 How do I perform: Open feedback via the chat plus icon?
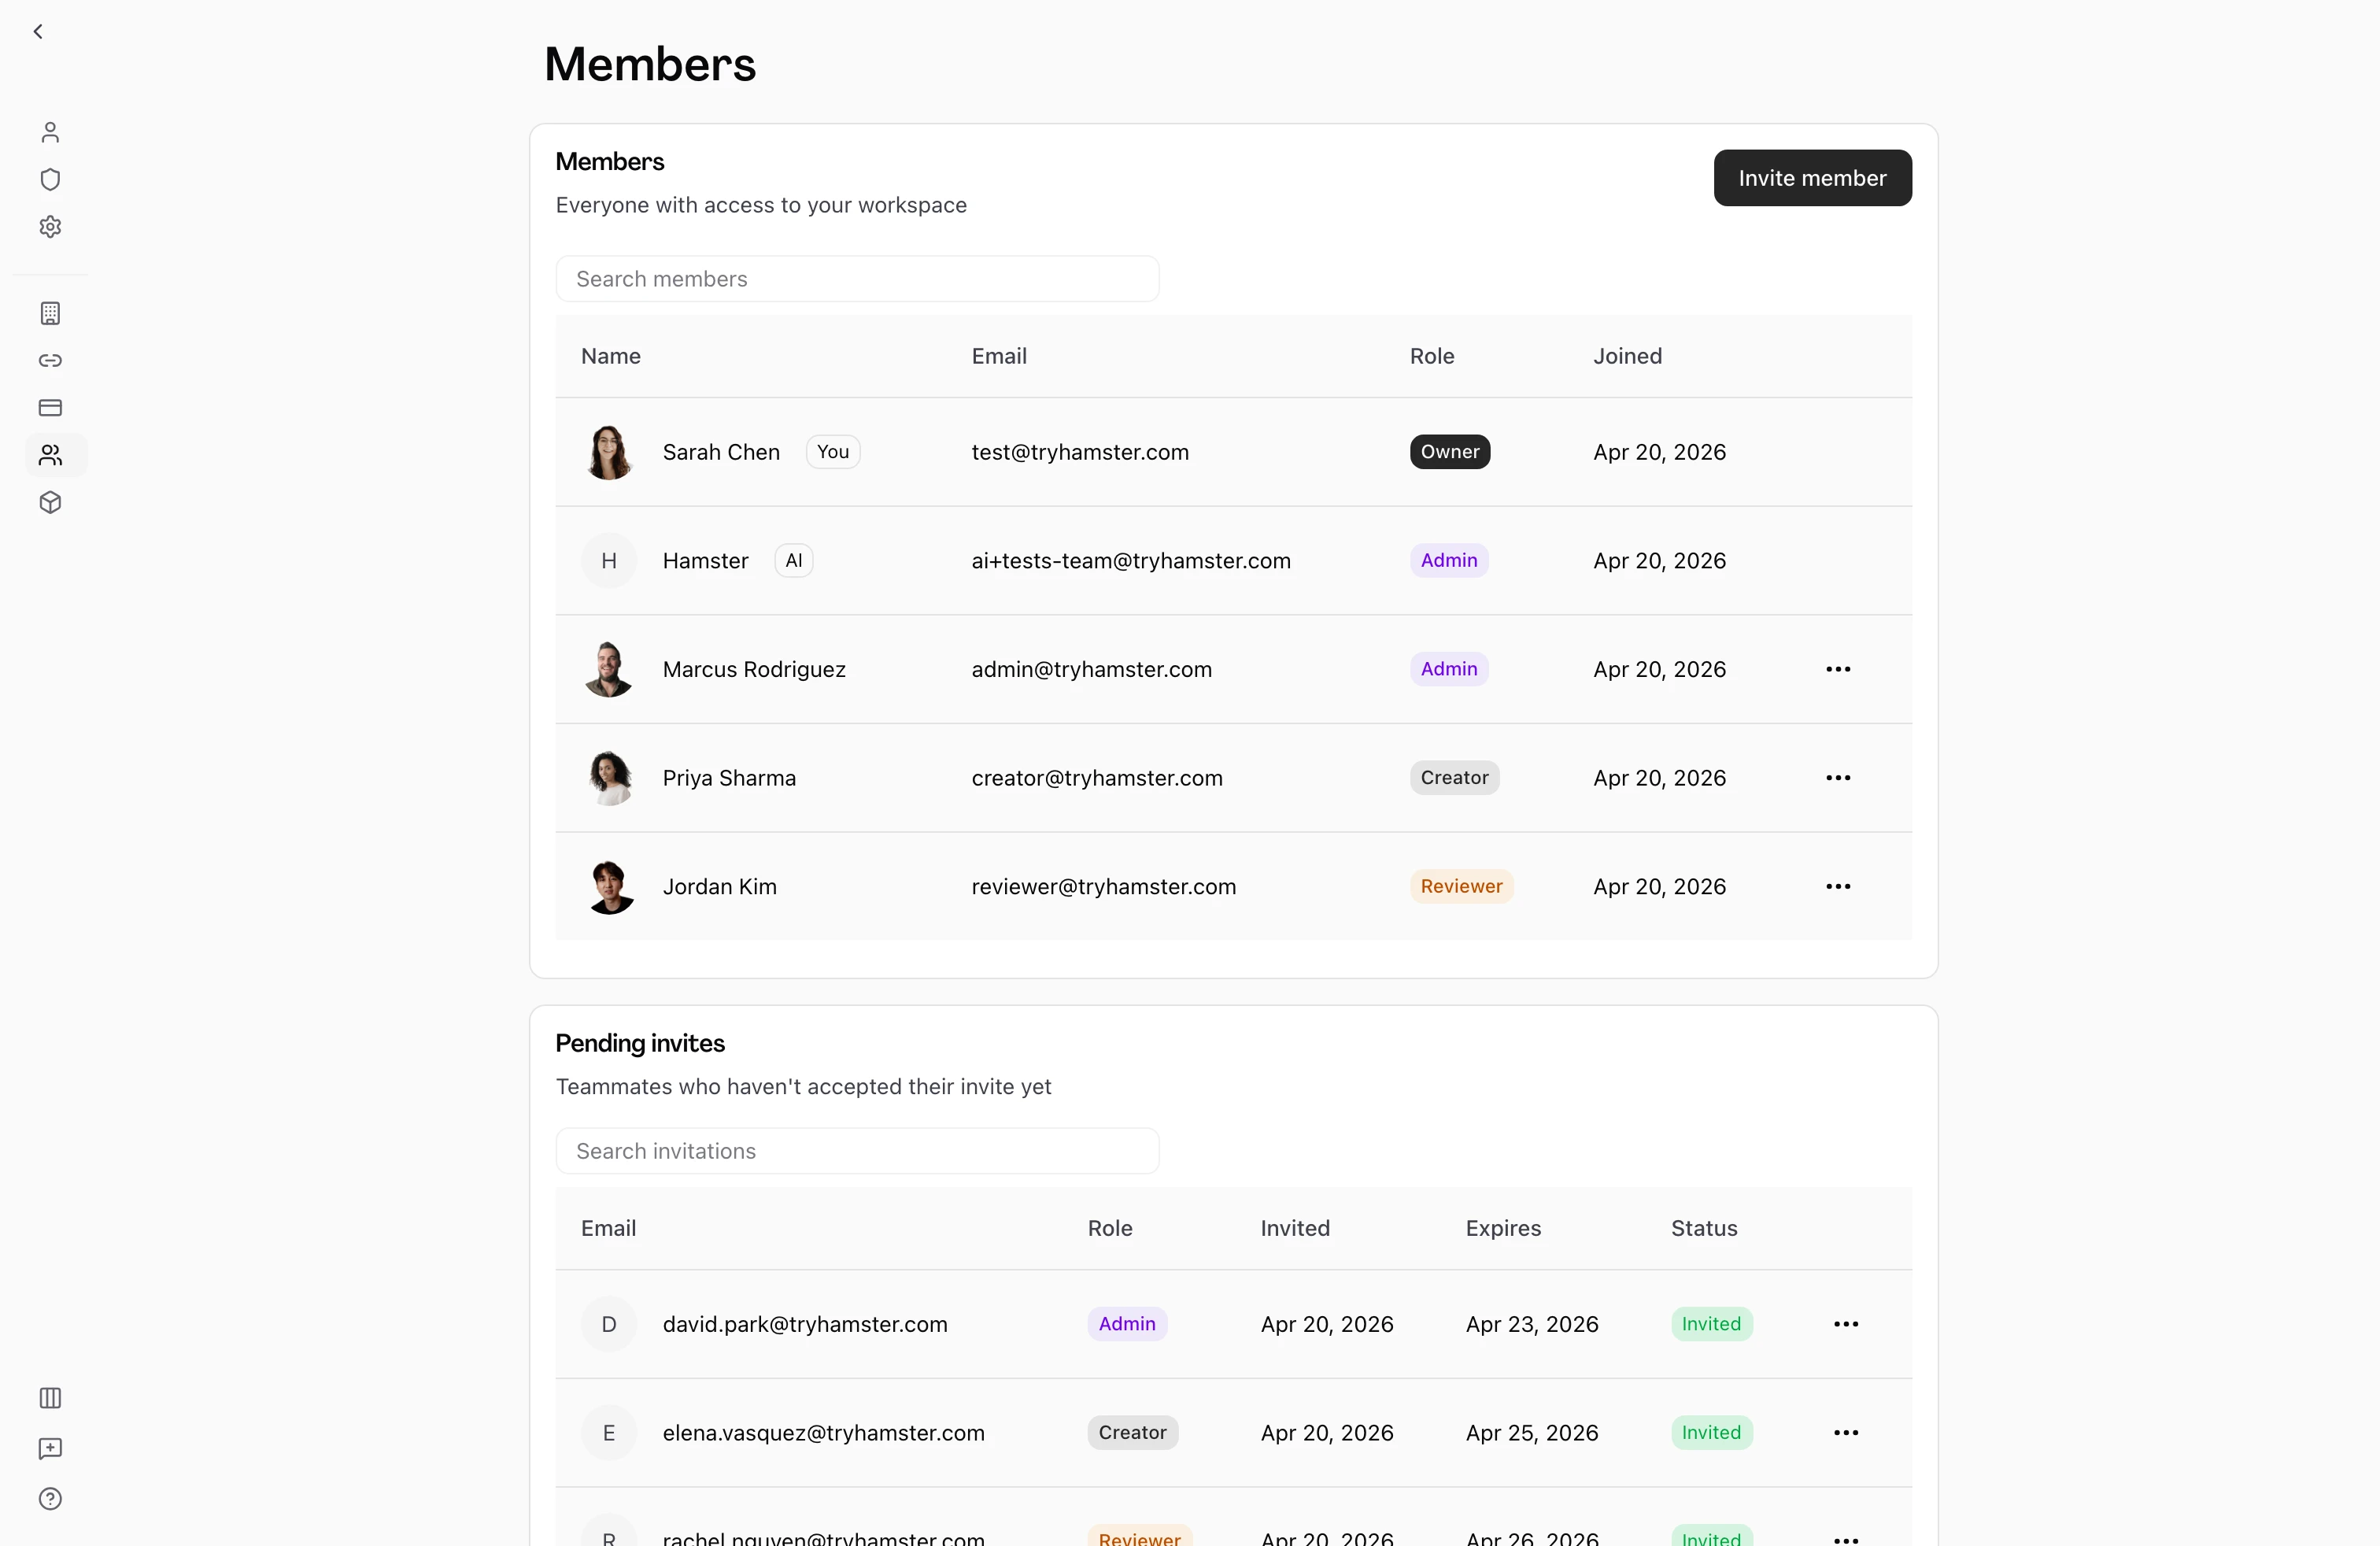50,1448
